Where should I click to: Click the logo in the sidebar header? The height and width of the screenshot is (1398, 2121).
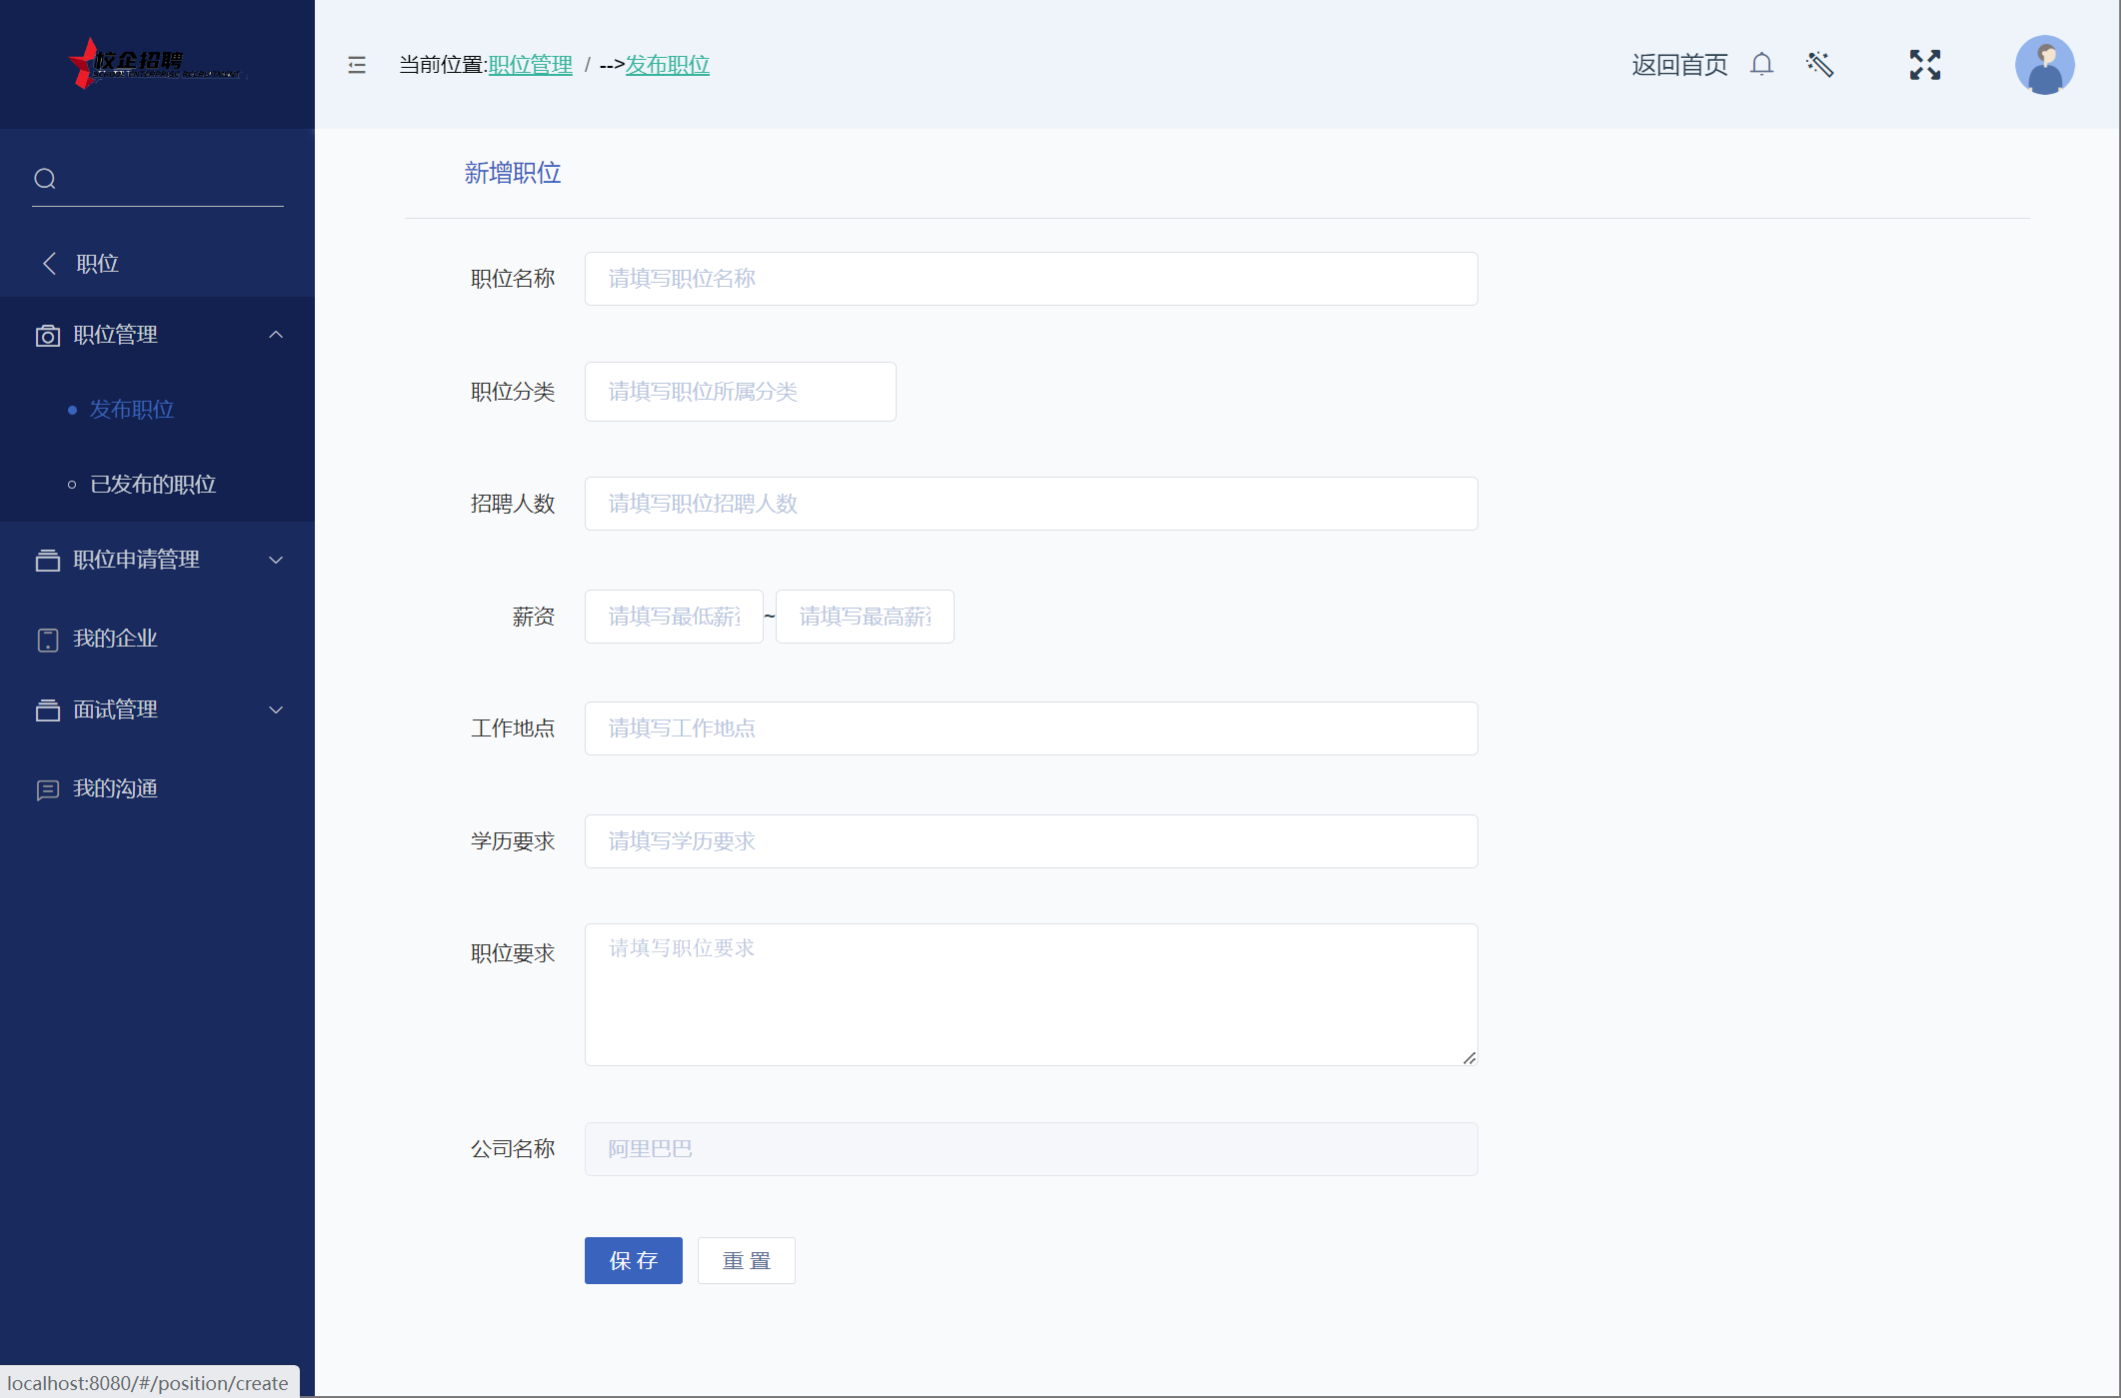[155, 64]
